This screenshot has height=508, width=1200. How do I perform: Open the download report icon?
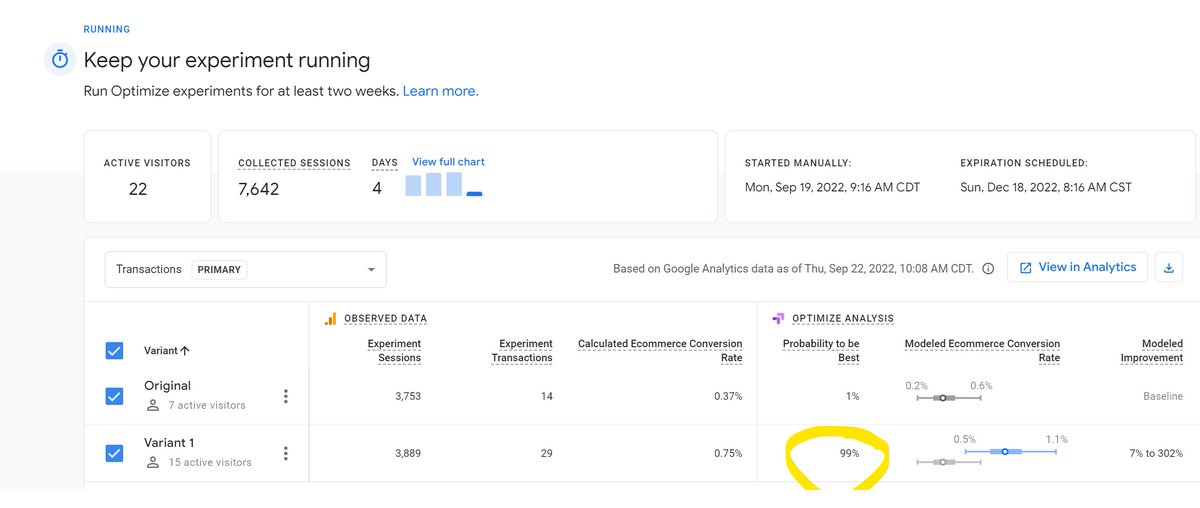tap(1169, 268)
